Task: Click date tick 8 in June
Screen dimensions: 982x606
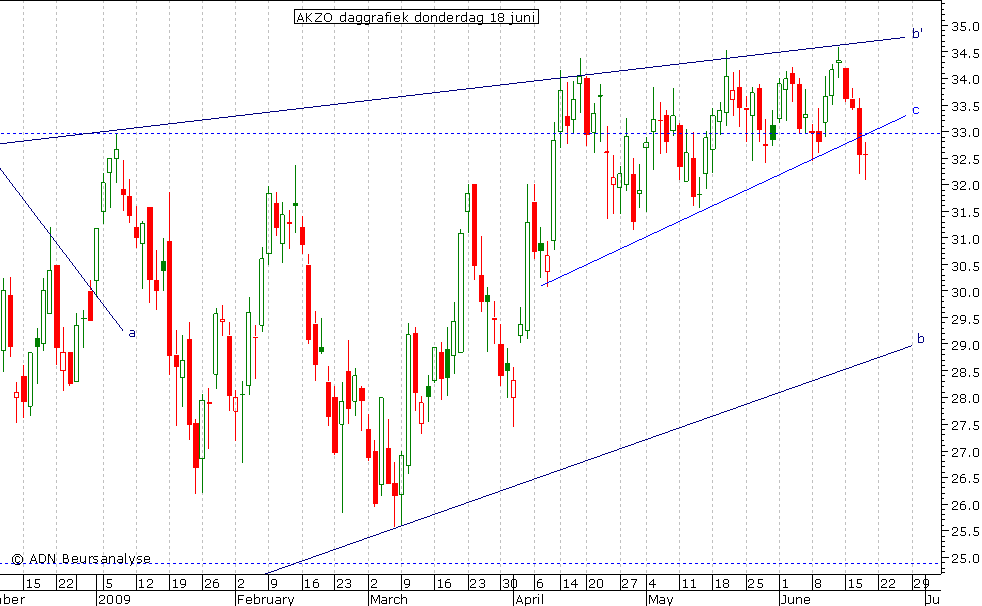Action: click(817, 583)
